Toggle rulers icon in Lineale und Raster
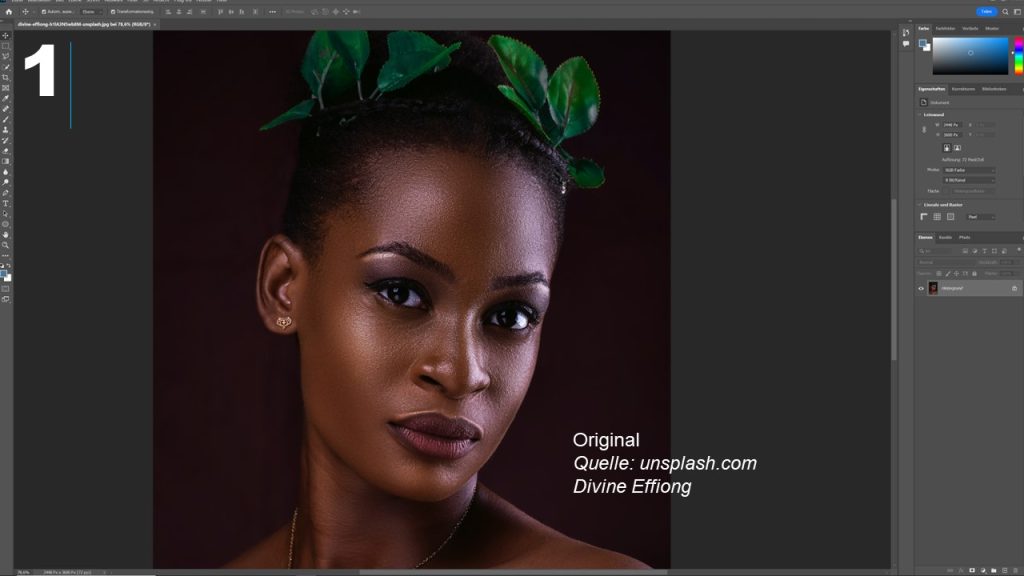 [923, 217]
